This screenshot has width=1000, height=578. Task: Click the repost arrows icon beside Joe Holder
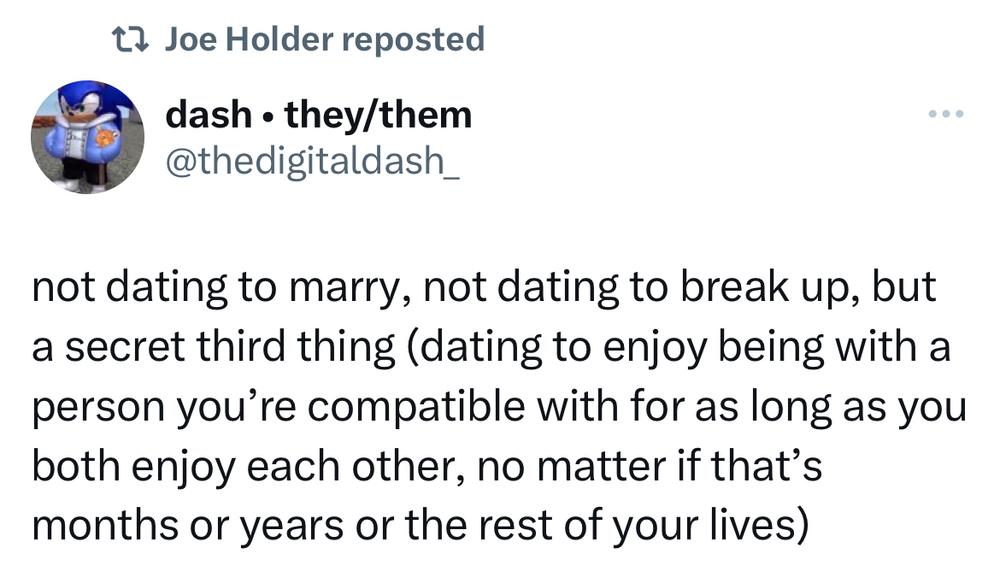130,40
